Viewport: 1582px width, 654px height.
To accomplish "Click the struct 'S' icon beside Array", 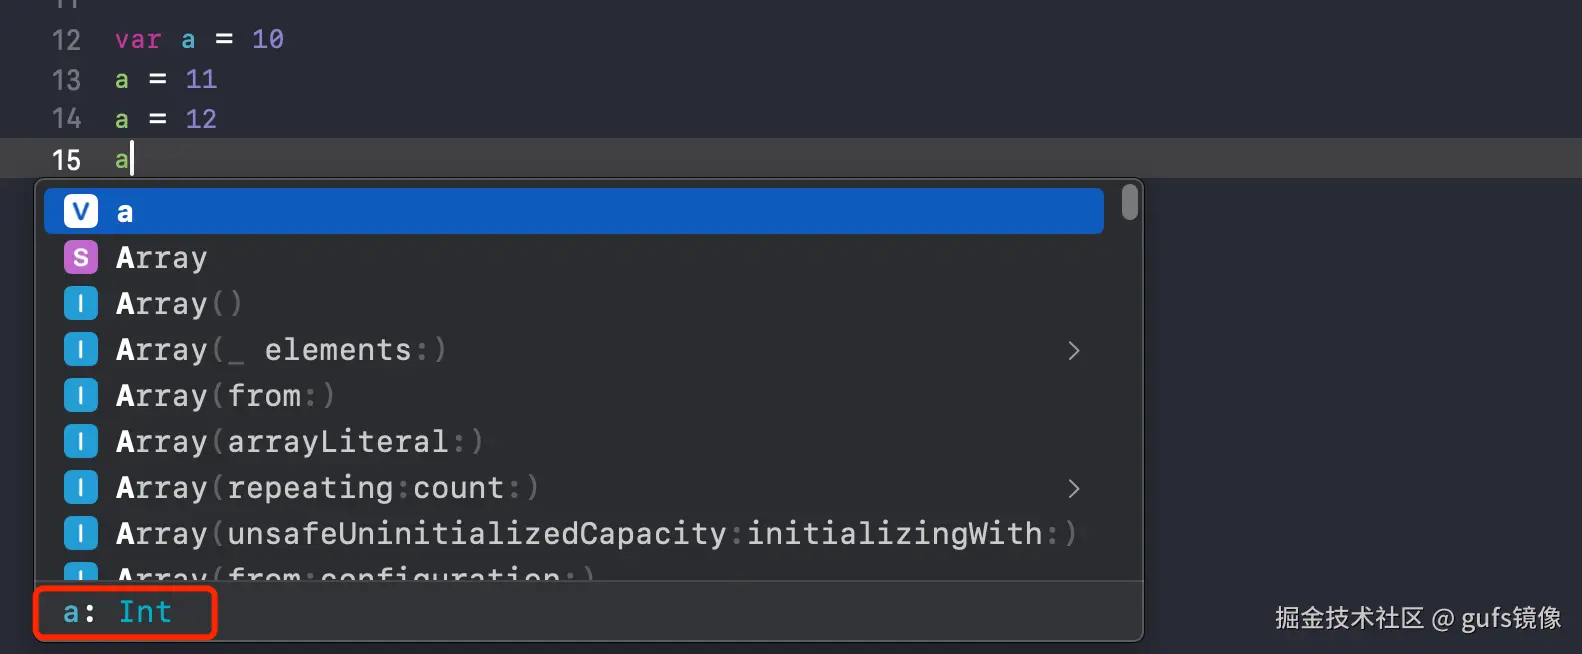I will coord(81,257).
